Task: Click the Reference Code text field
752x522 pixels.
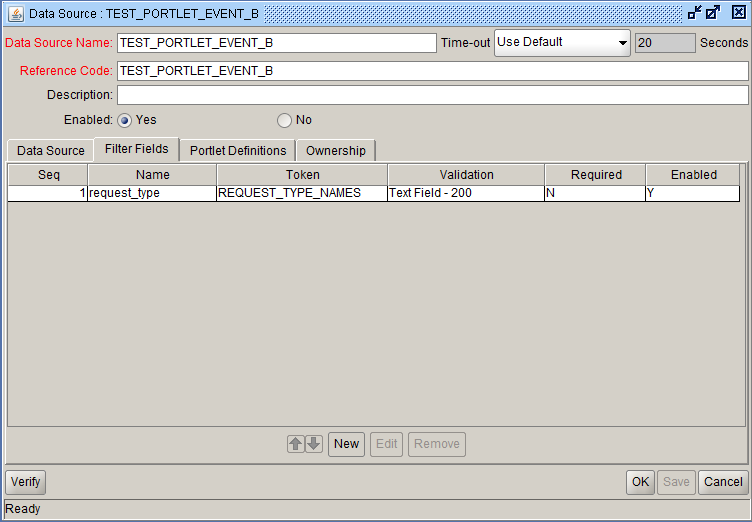Action: click(432, 71)
